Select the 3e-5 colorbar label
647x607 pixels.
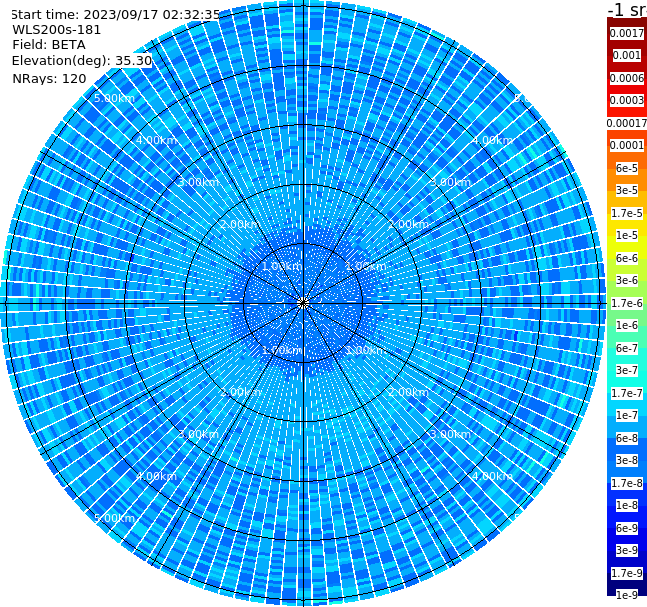tap(627, 190)
